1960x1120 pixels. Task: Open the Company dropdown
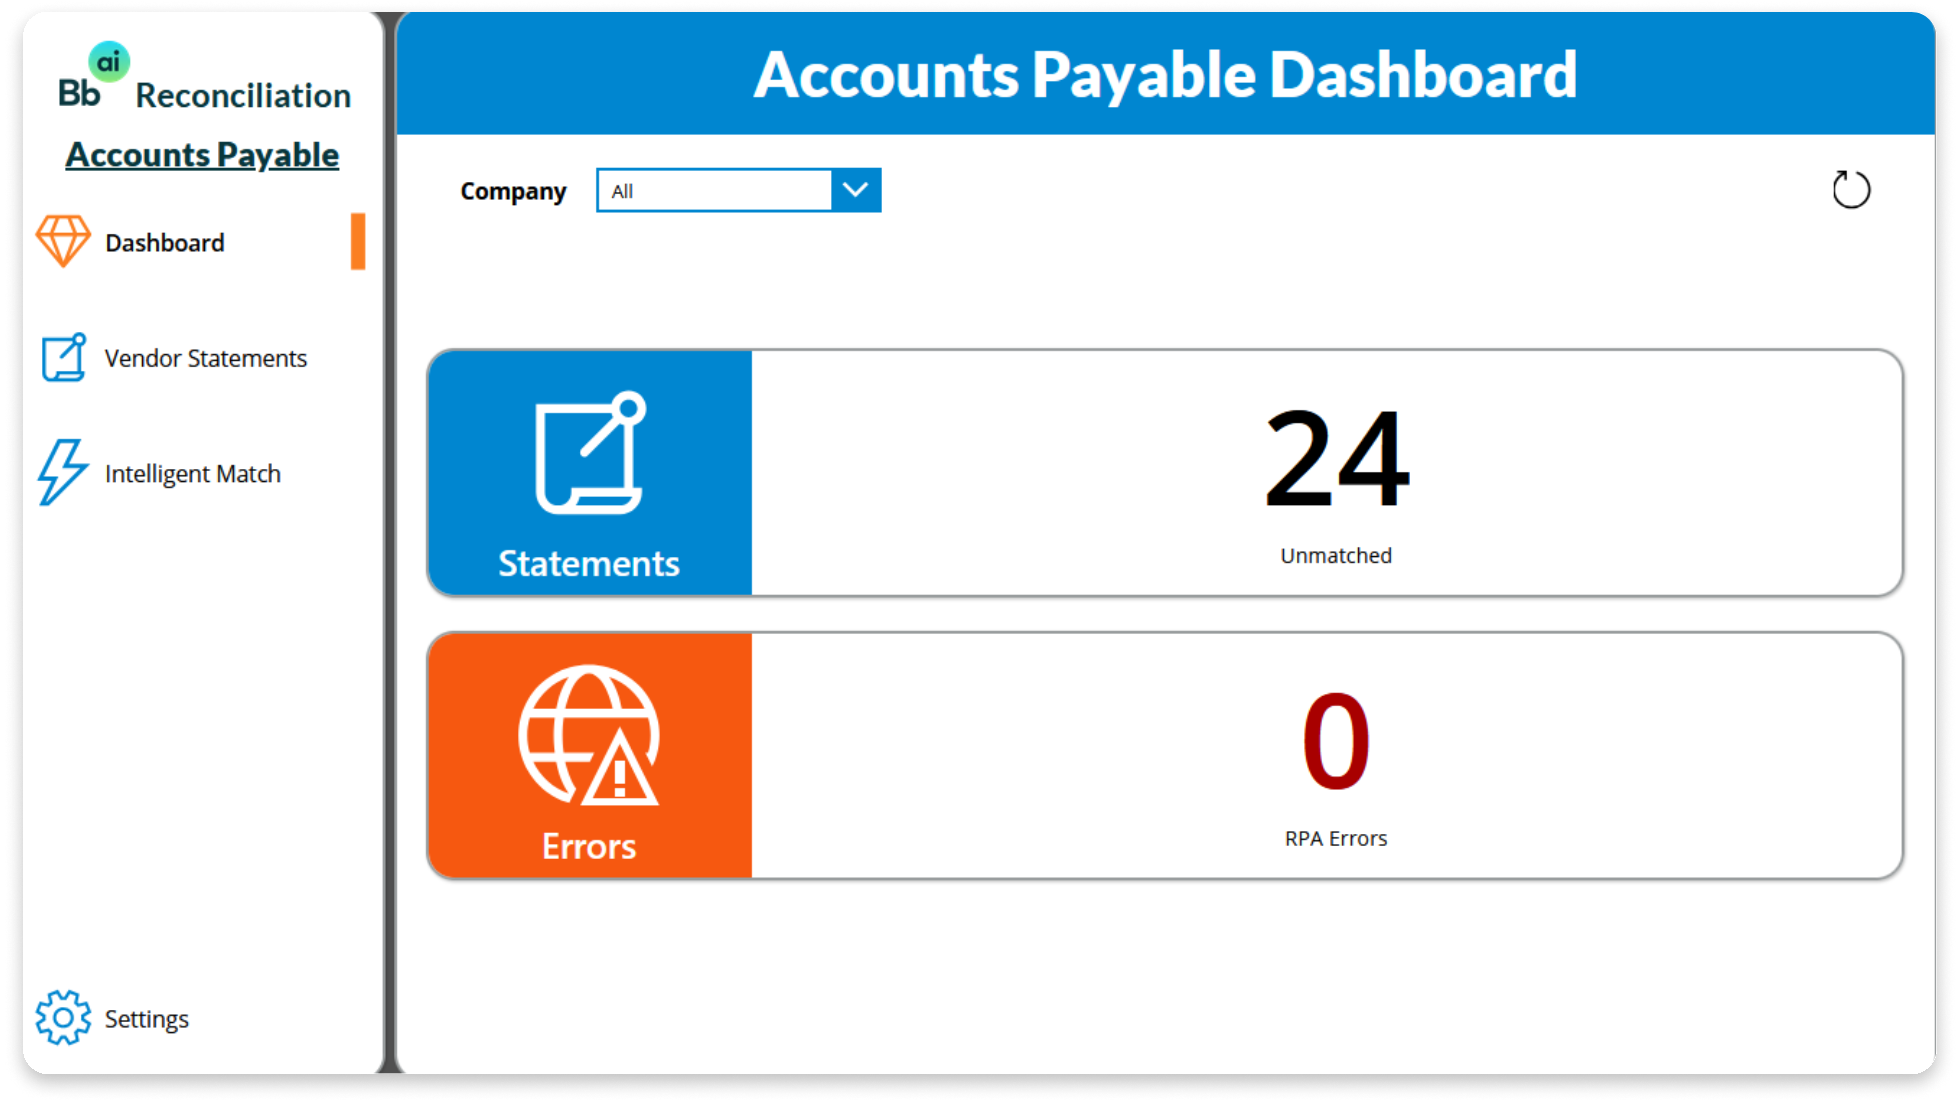coord(715,190)
